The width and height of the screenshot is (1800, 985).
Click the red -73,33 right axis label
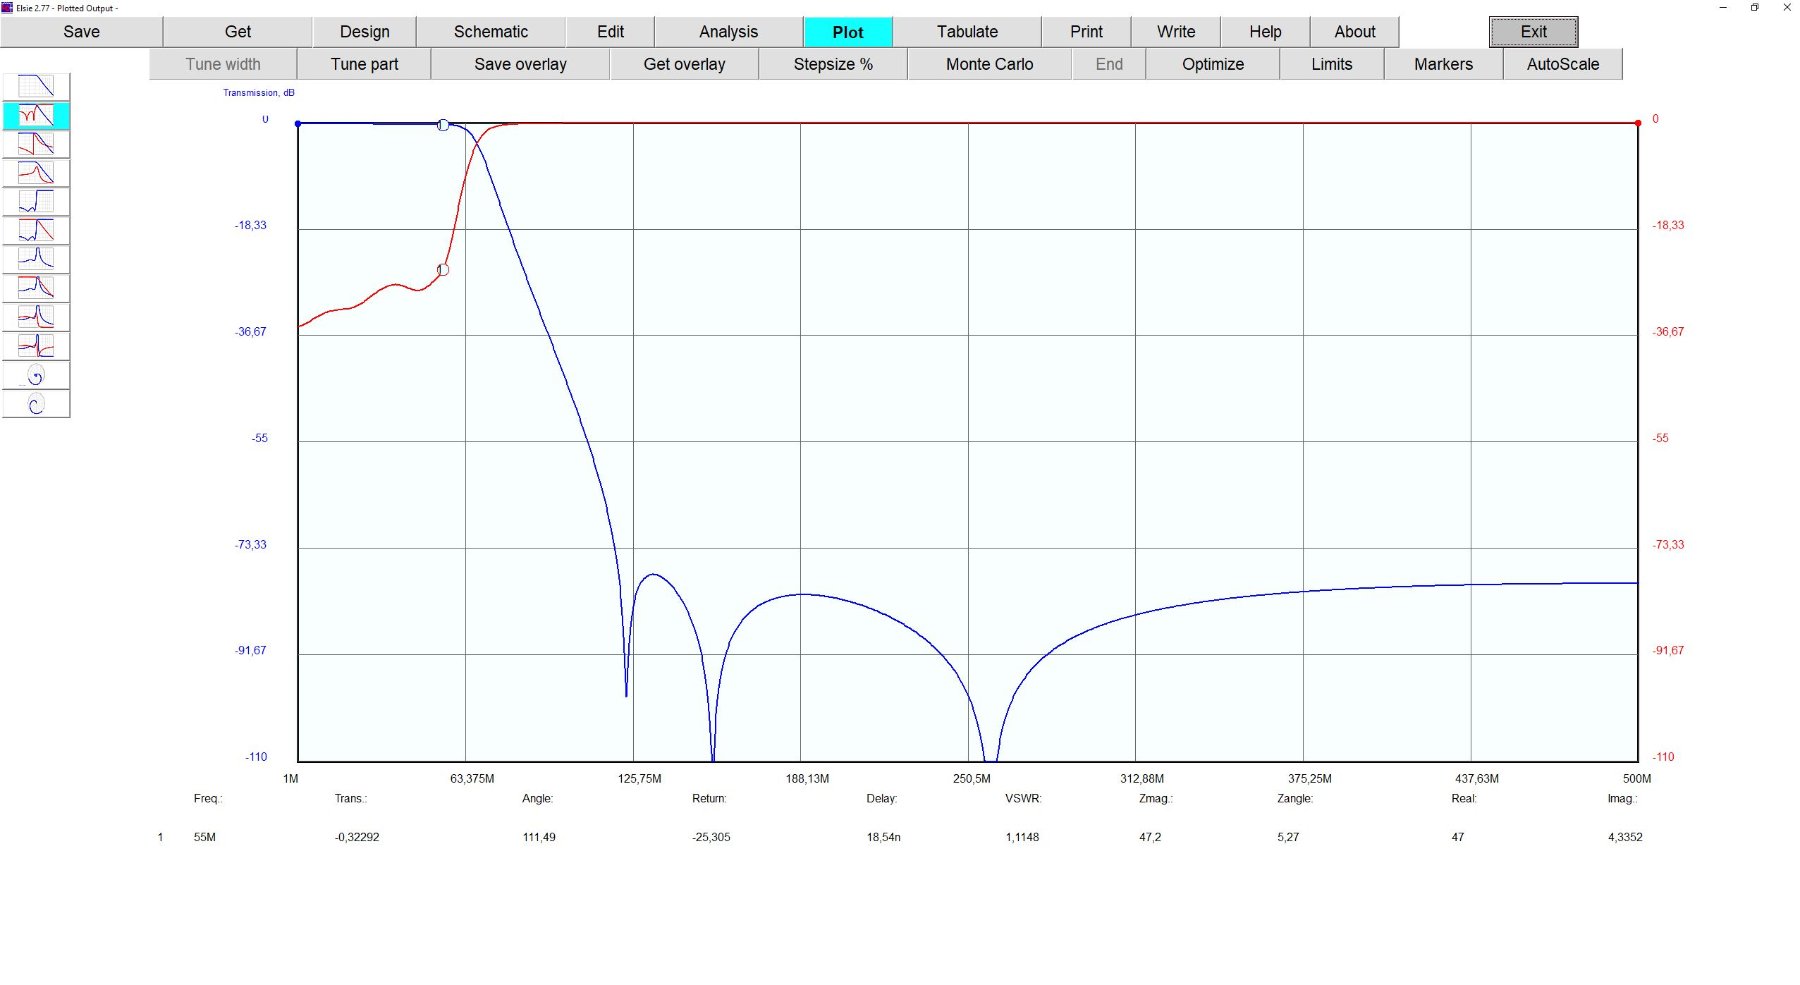click(1668, 545)
